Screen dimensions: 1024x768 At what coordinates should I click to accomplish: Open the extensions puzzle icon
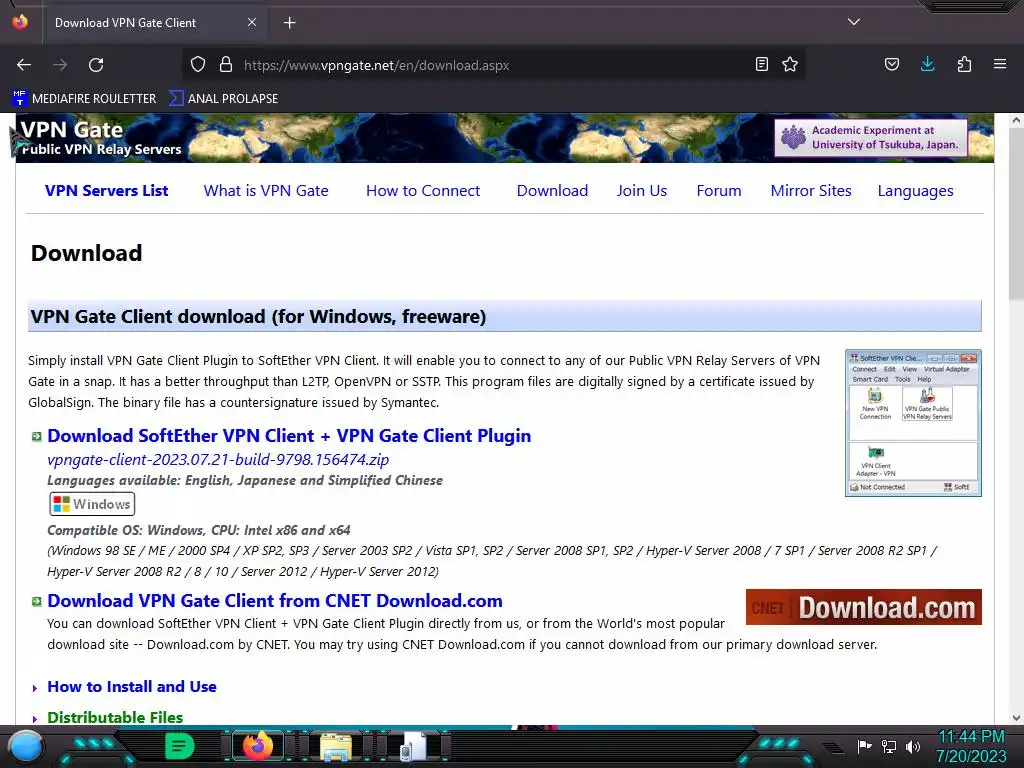[x=964, y=64]
